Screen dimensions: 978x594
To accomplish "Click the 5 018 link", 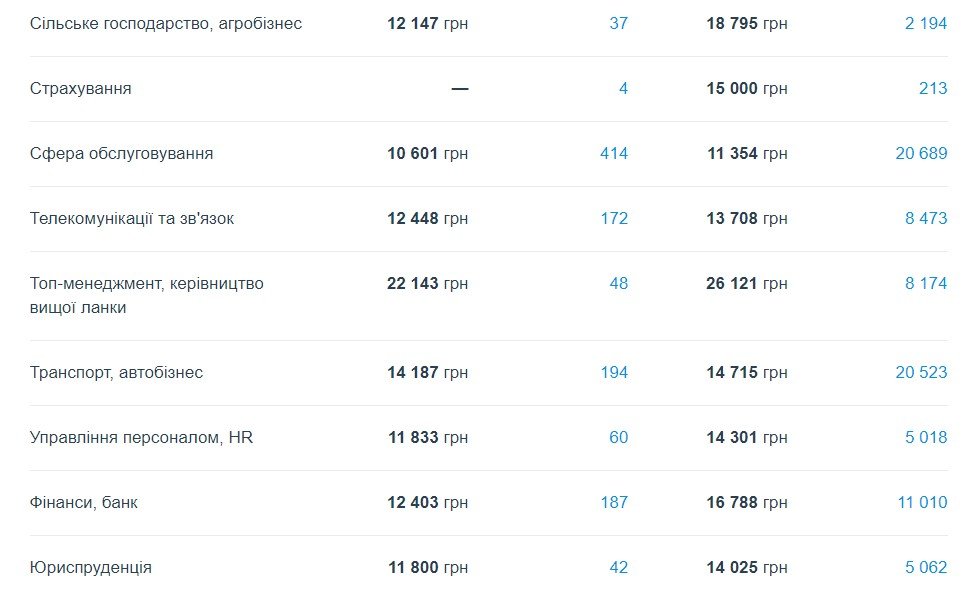I will (925, 437).
